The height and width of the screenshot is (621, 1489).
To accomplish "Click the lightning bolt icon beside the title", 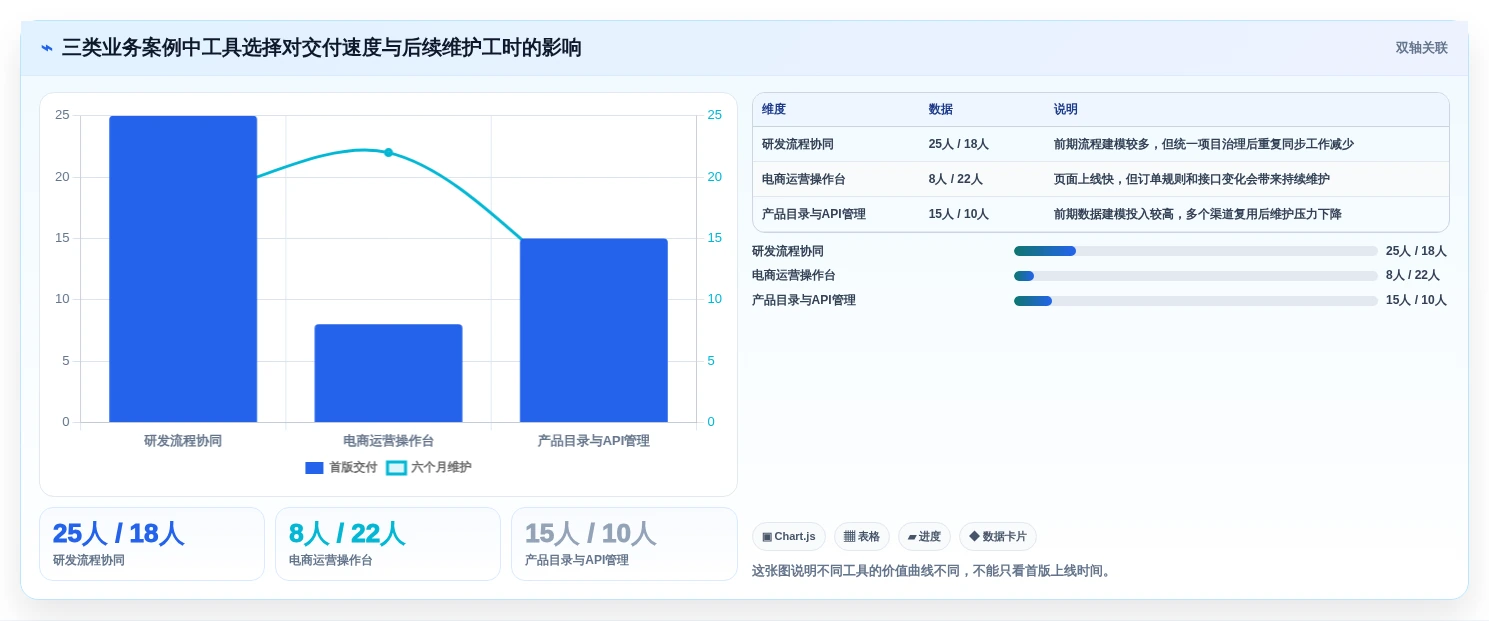I will click(x=47, y=48).
